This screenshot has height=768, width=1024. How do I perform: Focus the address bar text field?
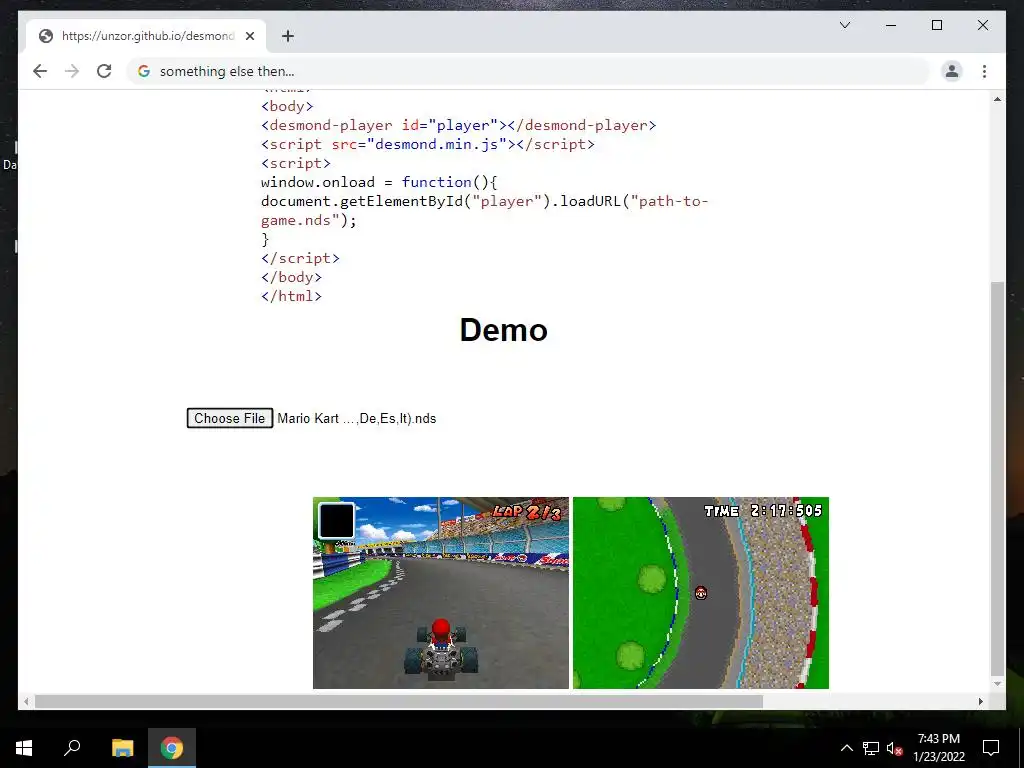point(529,71)
